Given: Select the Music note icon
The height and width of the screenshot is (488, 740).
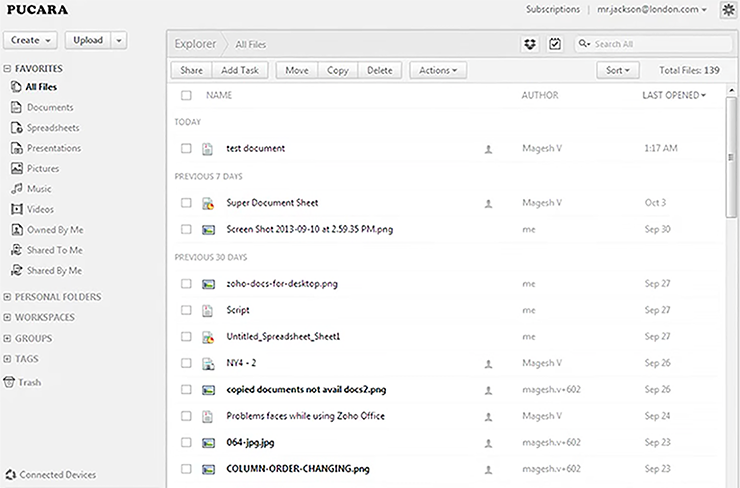Looking at the screenshot, I should [17, 189].
